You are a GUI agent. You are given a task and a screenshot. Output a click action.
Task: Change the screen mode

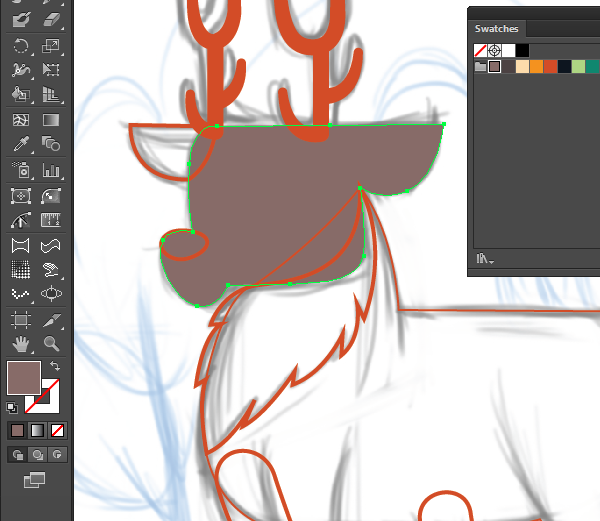pyautogui.click(x=34, y=480)
